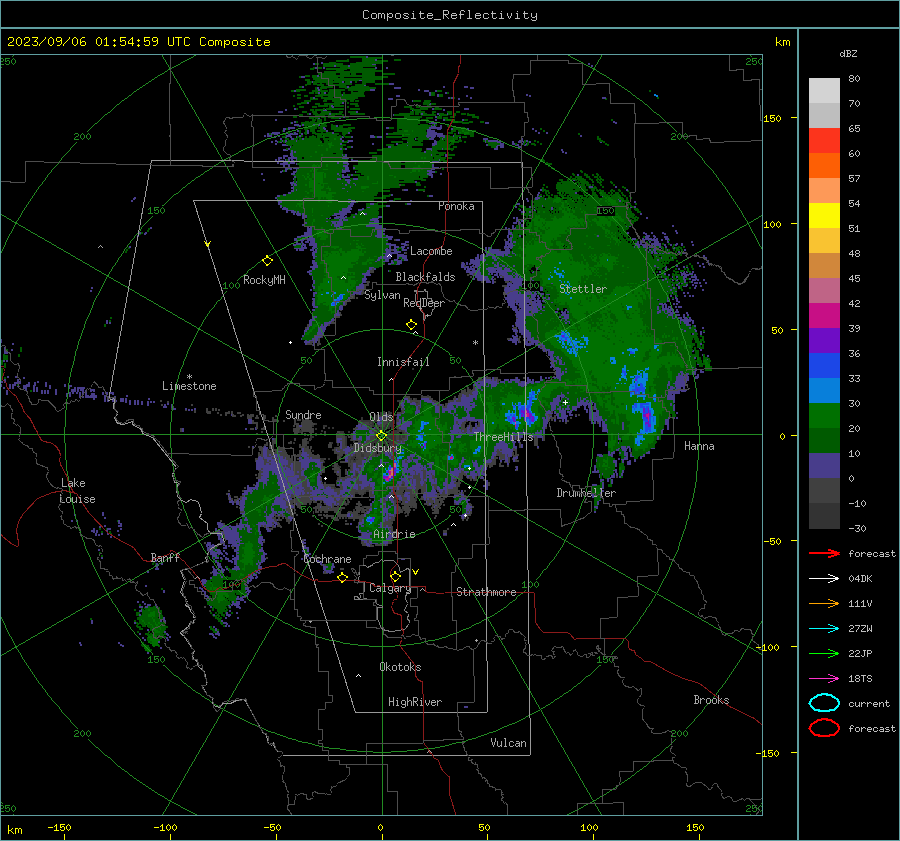Image resolution: width=900 pixels, height=841 pixels.
Task: Click the yellow diamond marker near RedDeer
Action: [x=411, y=325]
